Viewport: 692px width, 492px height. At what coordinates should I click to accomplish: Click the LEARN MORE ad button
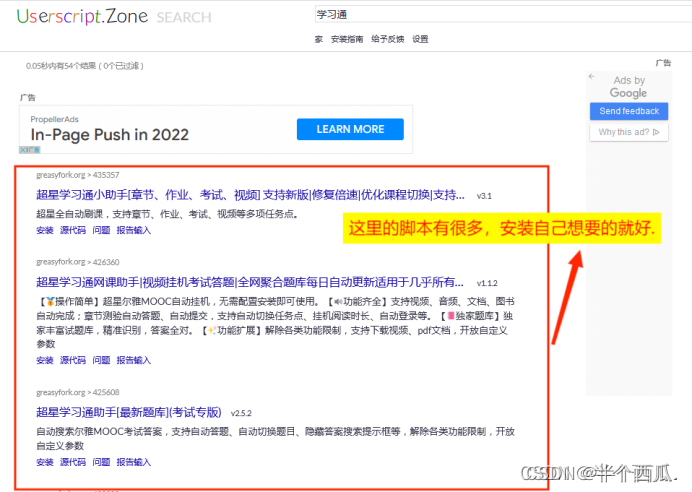(x=350, y=129)
